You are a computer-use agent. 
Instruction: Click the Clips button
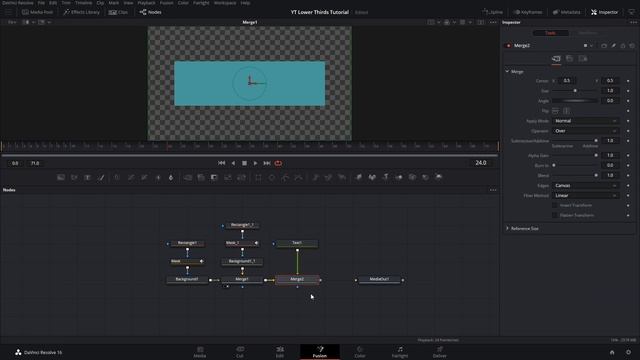[118, 12]
